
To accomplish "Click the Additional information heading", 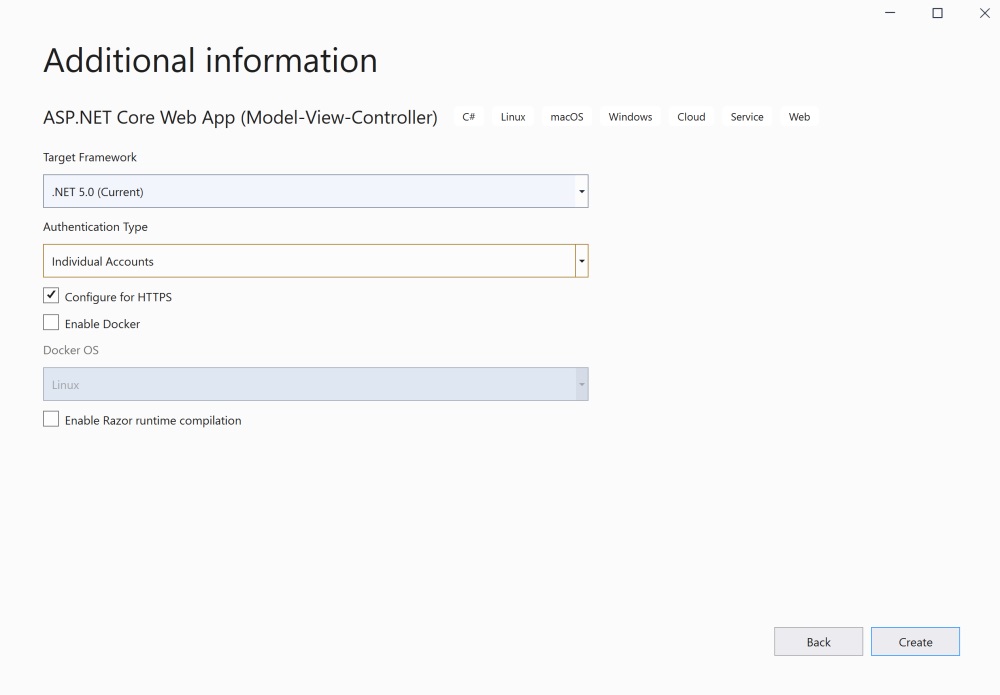I will coord(210,61).
